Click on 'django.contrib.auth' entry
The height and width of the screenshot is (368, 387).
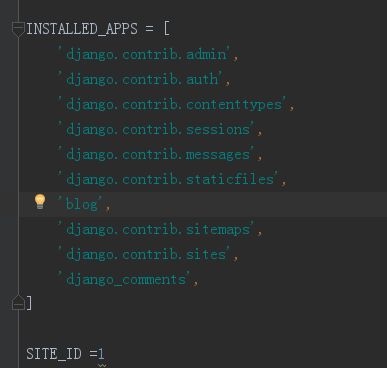pos(139,79)
